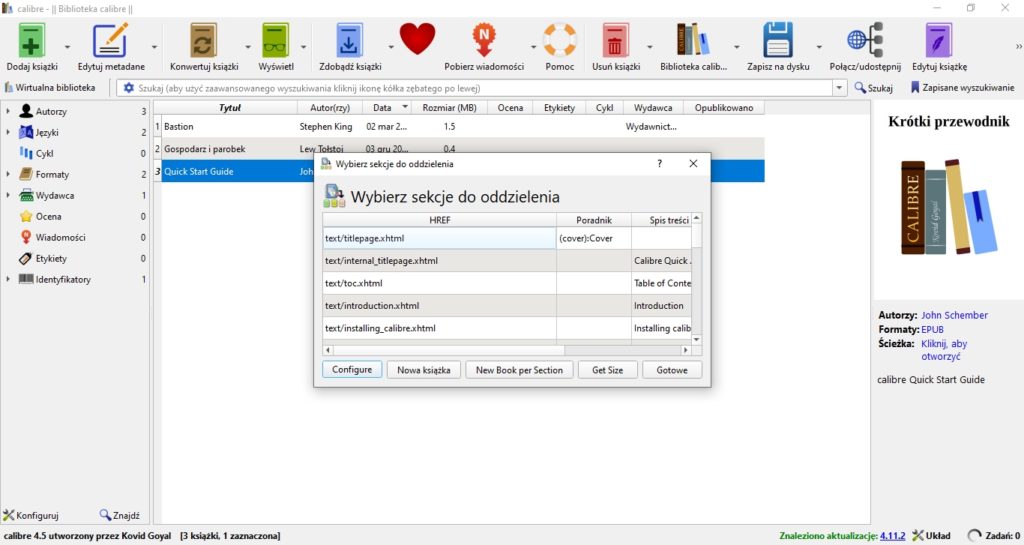Viewport: 1024px width, 545px height.
Task: Open update link 4.11.2
Action: tap(892, 536)
